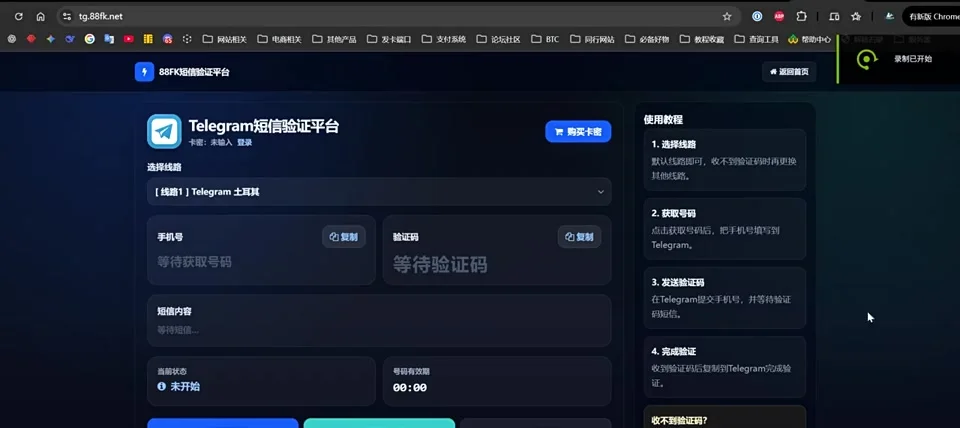This screenshot has height=428, width=960.
Task: Expand the 线路1 Telegram 土耳其 dropdown
Action: tap(379, 192)
